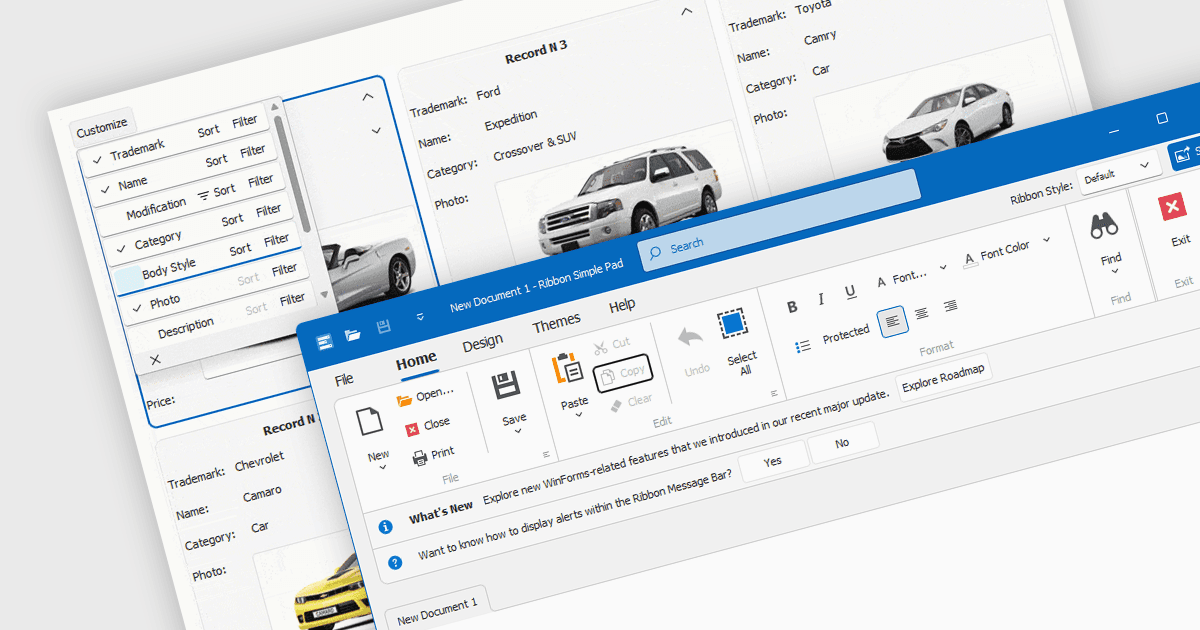Switch to the Help ribbon tab
The width and height of the screenshot is (1200, 630).
622,304
